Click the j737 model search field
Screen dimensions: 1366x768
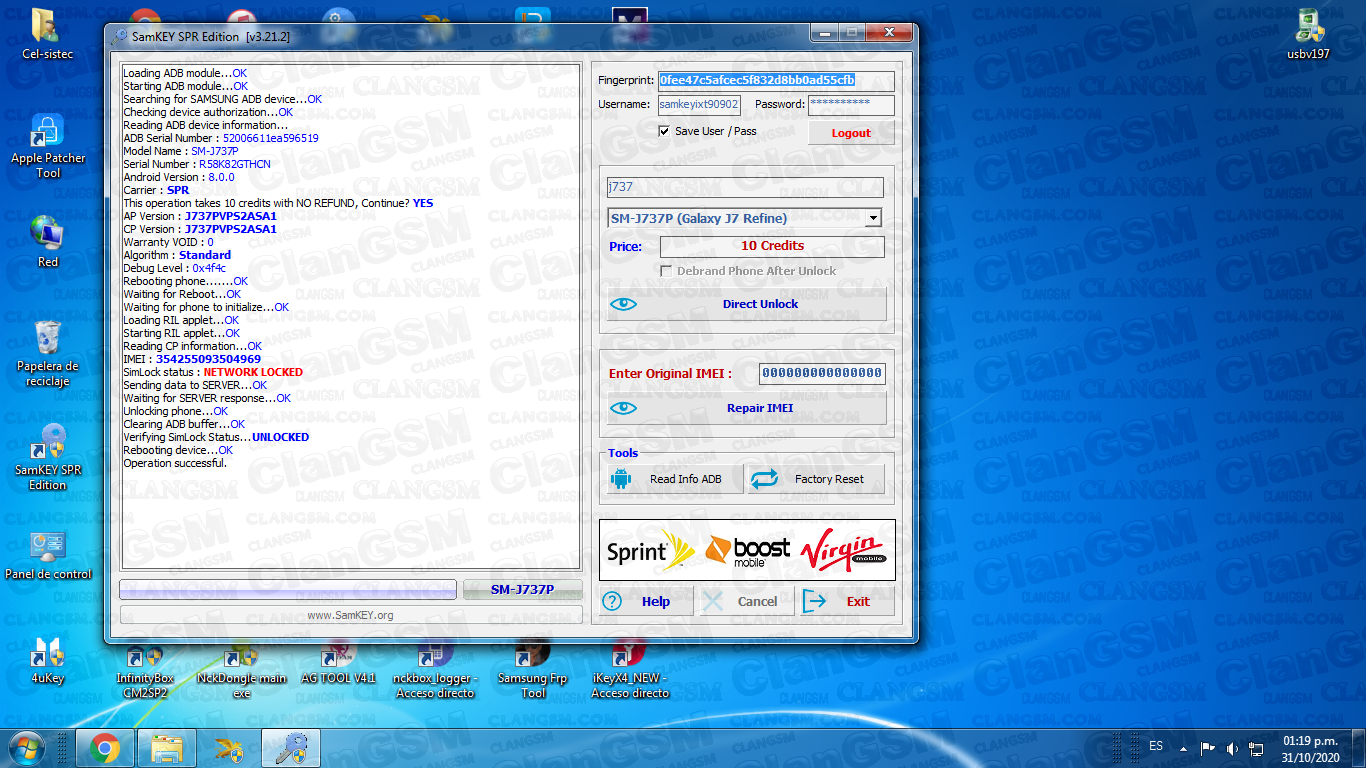(x=745, y=187)
